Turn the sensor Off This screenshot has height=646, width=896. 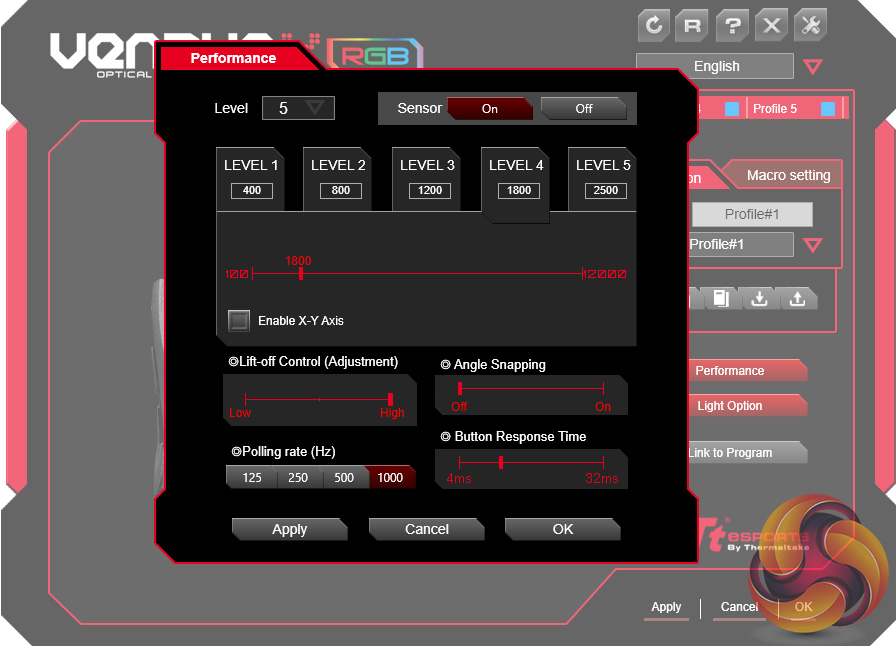point(583,109)
